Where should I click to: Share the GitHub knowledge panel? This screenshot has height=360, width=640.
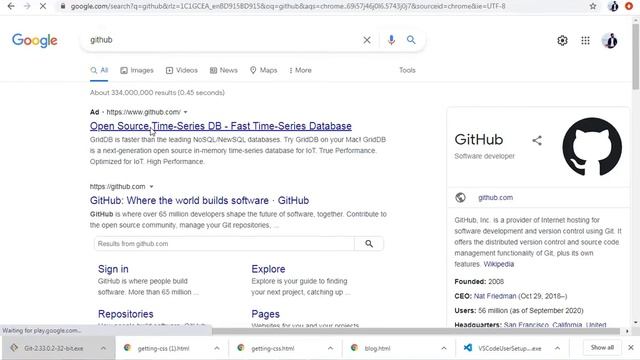[537, 140]
